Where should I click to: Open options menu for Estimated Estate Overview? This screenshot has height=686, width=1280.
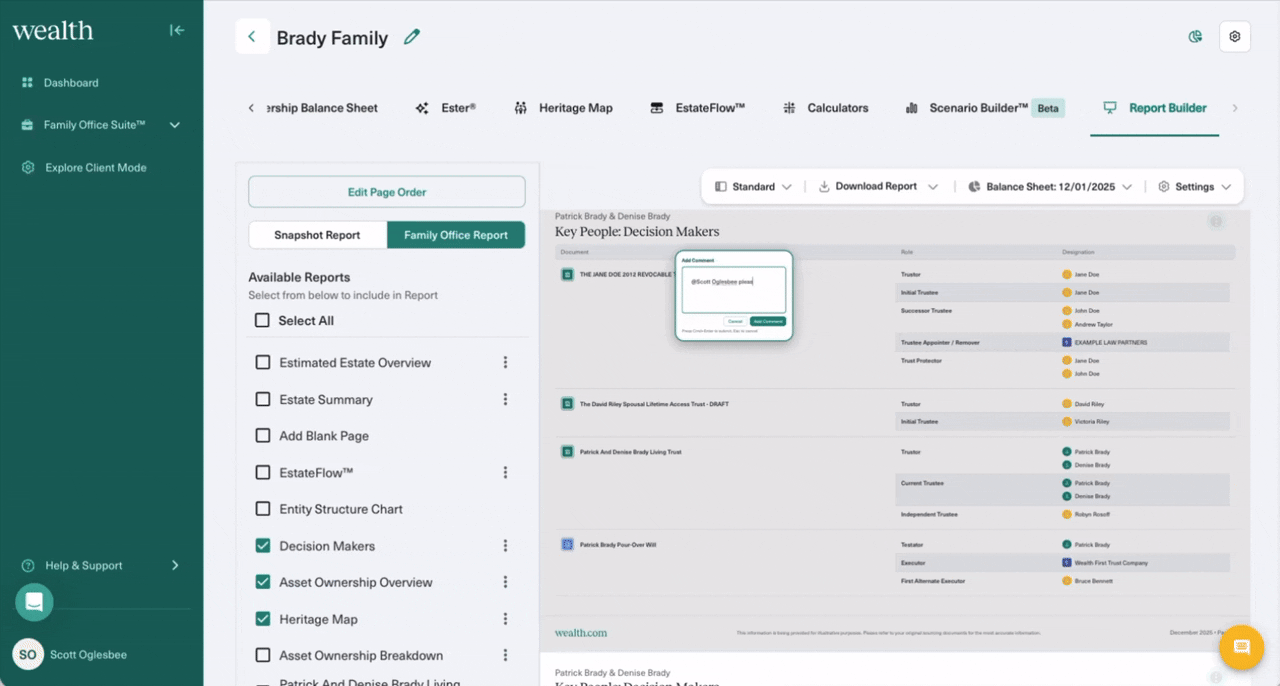click(x=505, y=363)
